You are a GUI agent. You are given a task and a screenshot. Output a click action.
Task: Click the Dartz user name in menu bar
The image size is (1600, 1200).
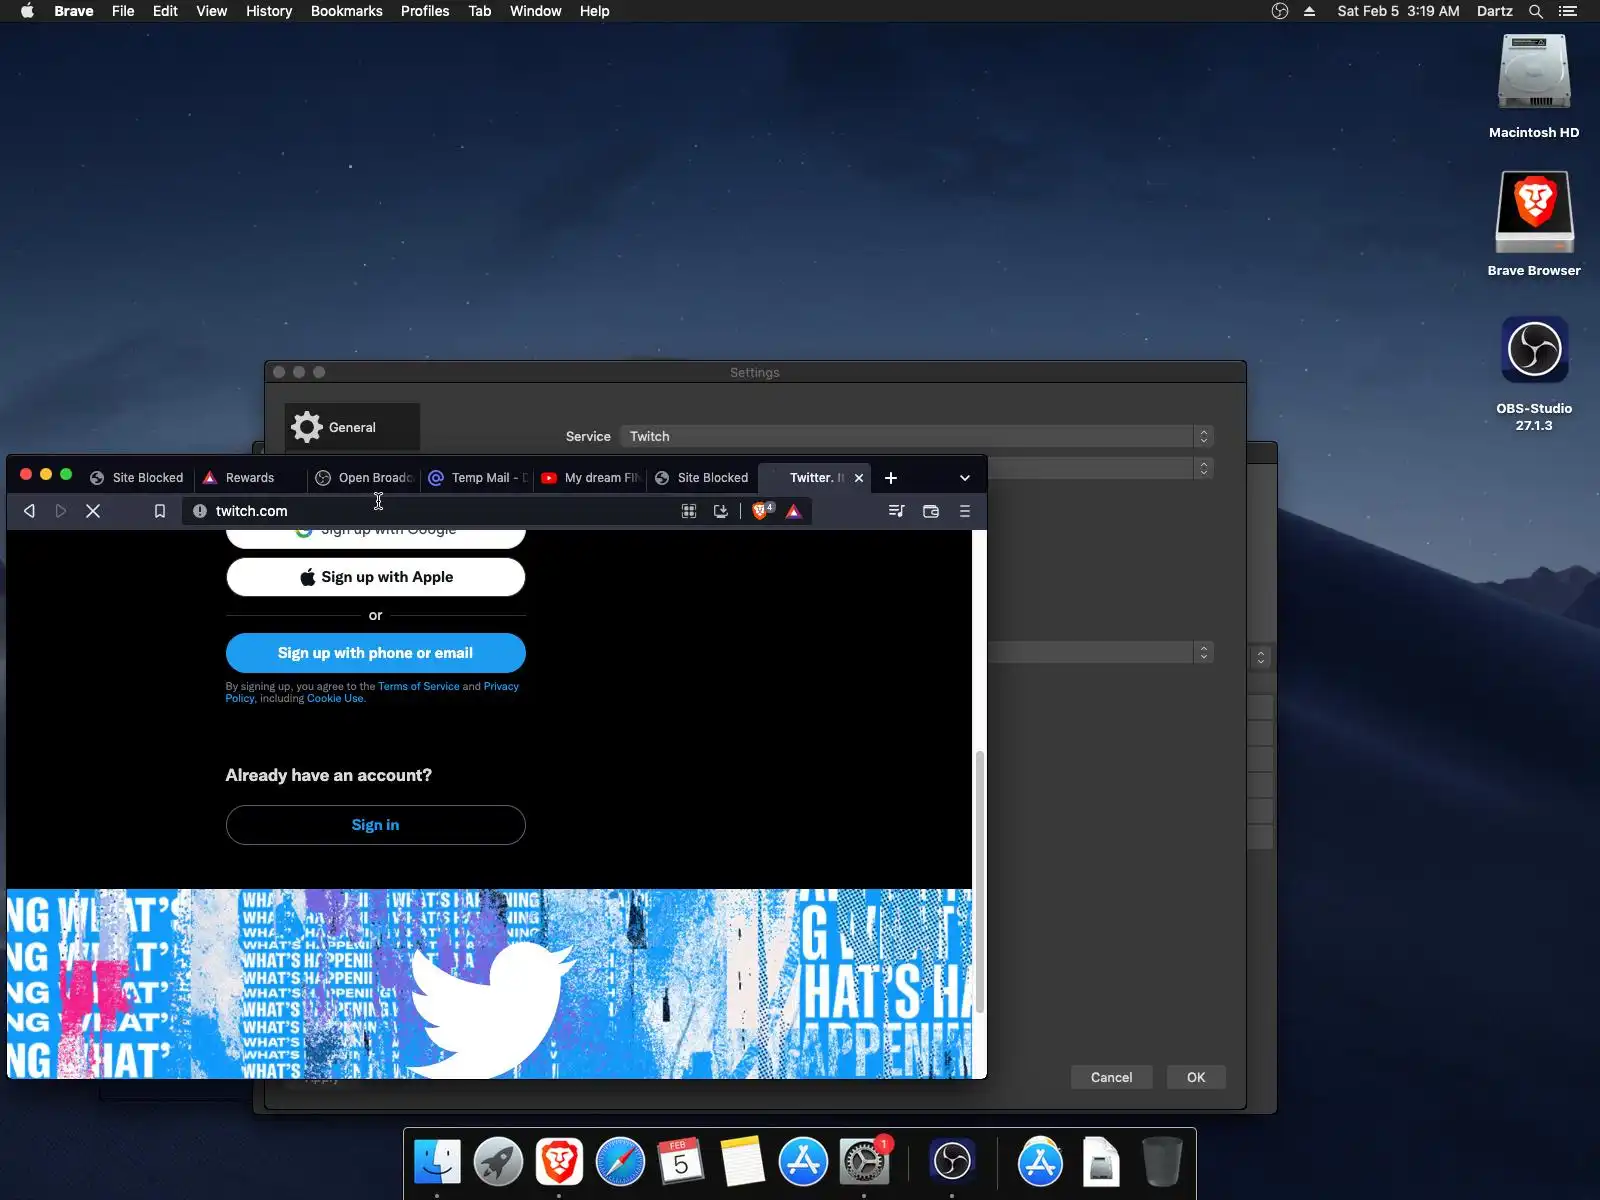[1495, 11]
